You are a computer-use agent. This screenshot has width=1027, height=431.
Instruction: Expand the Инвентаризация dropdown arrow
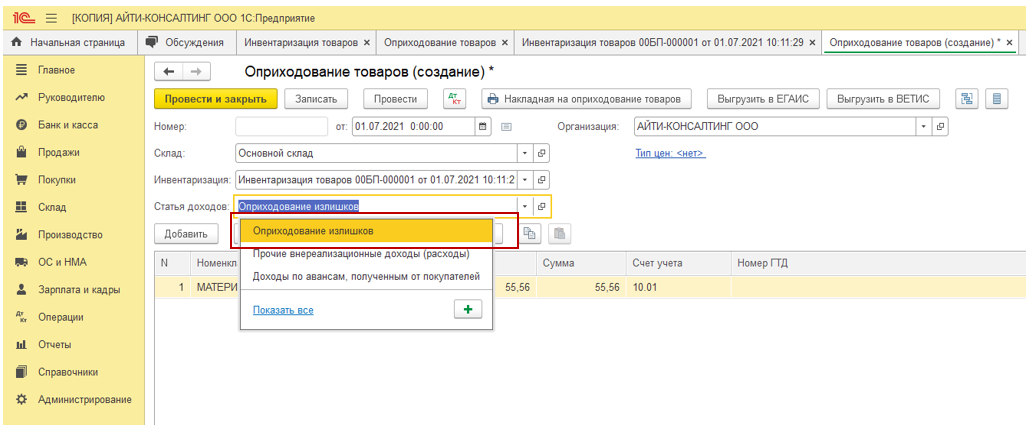coord(524,180)
